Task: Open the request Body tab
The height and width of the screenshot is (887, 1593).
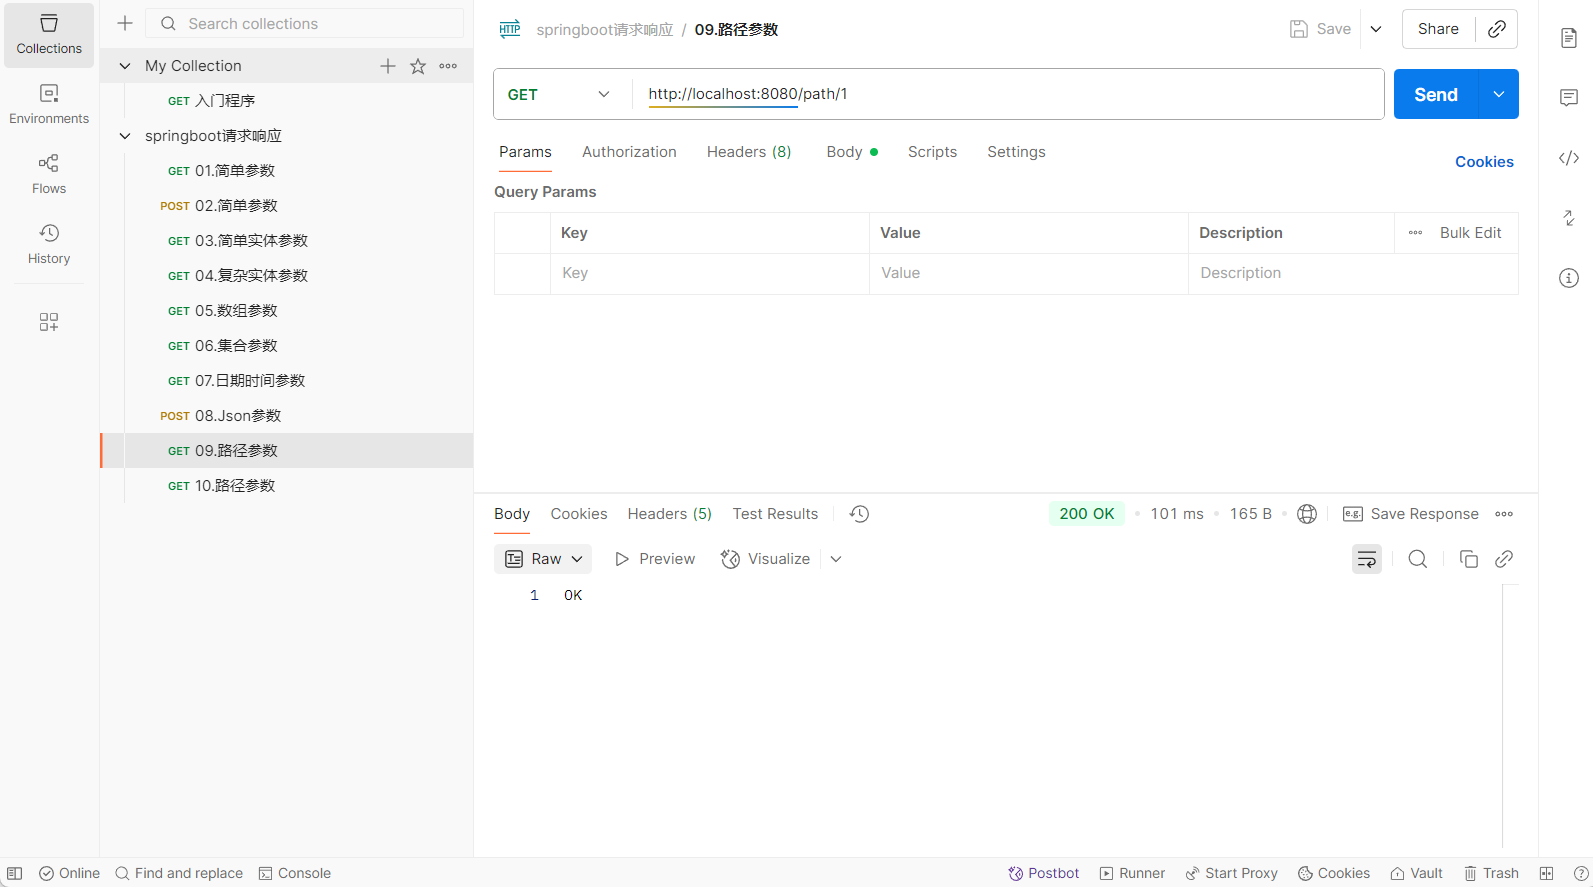Action: [852, 152]
